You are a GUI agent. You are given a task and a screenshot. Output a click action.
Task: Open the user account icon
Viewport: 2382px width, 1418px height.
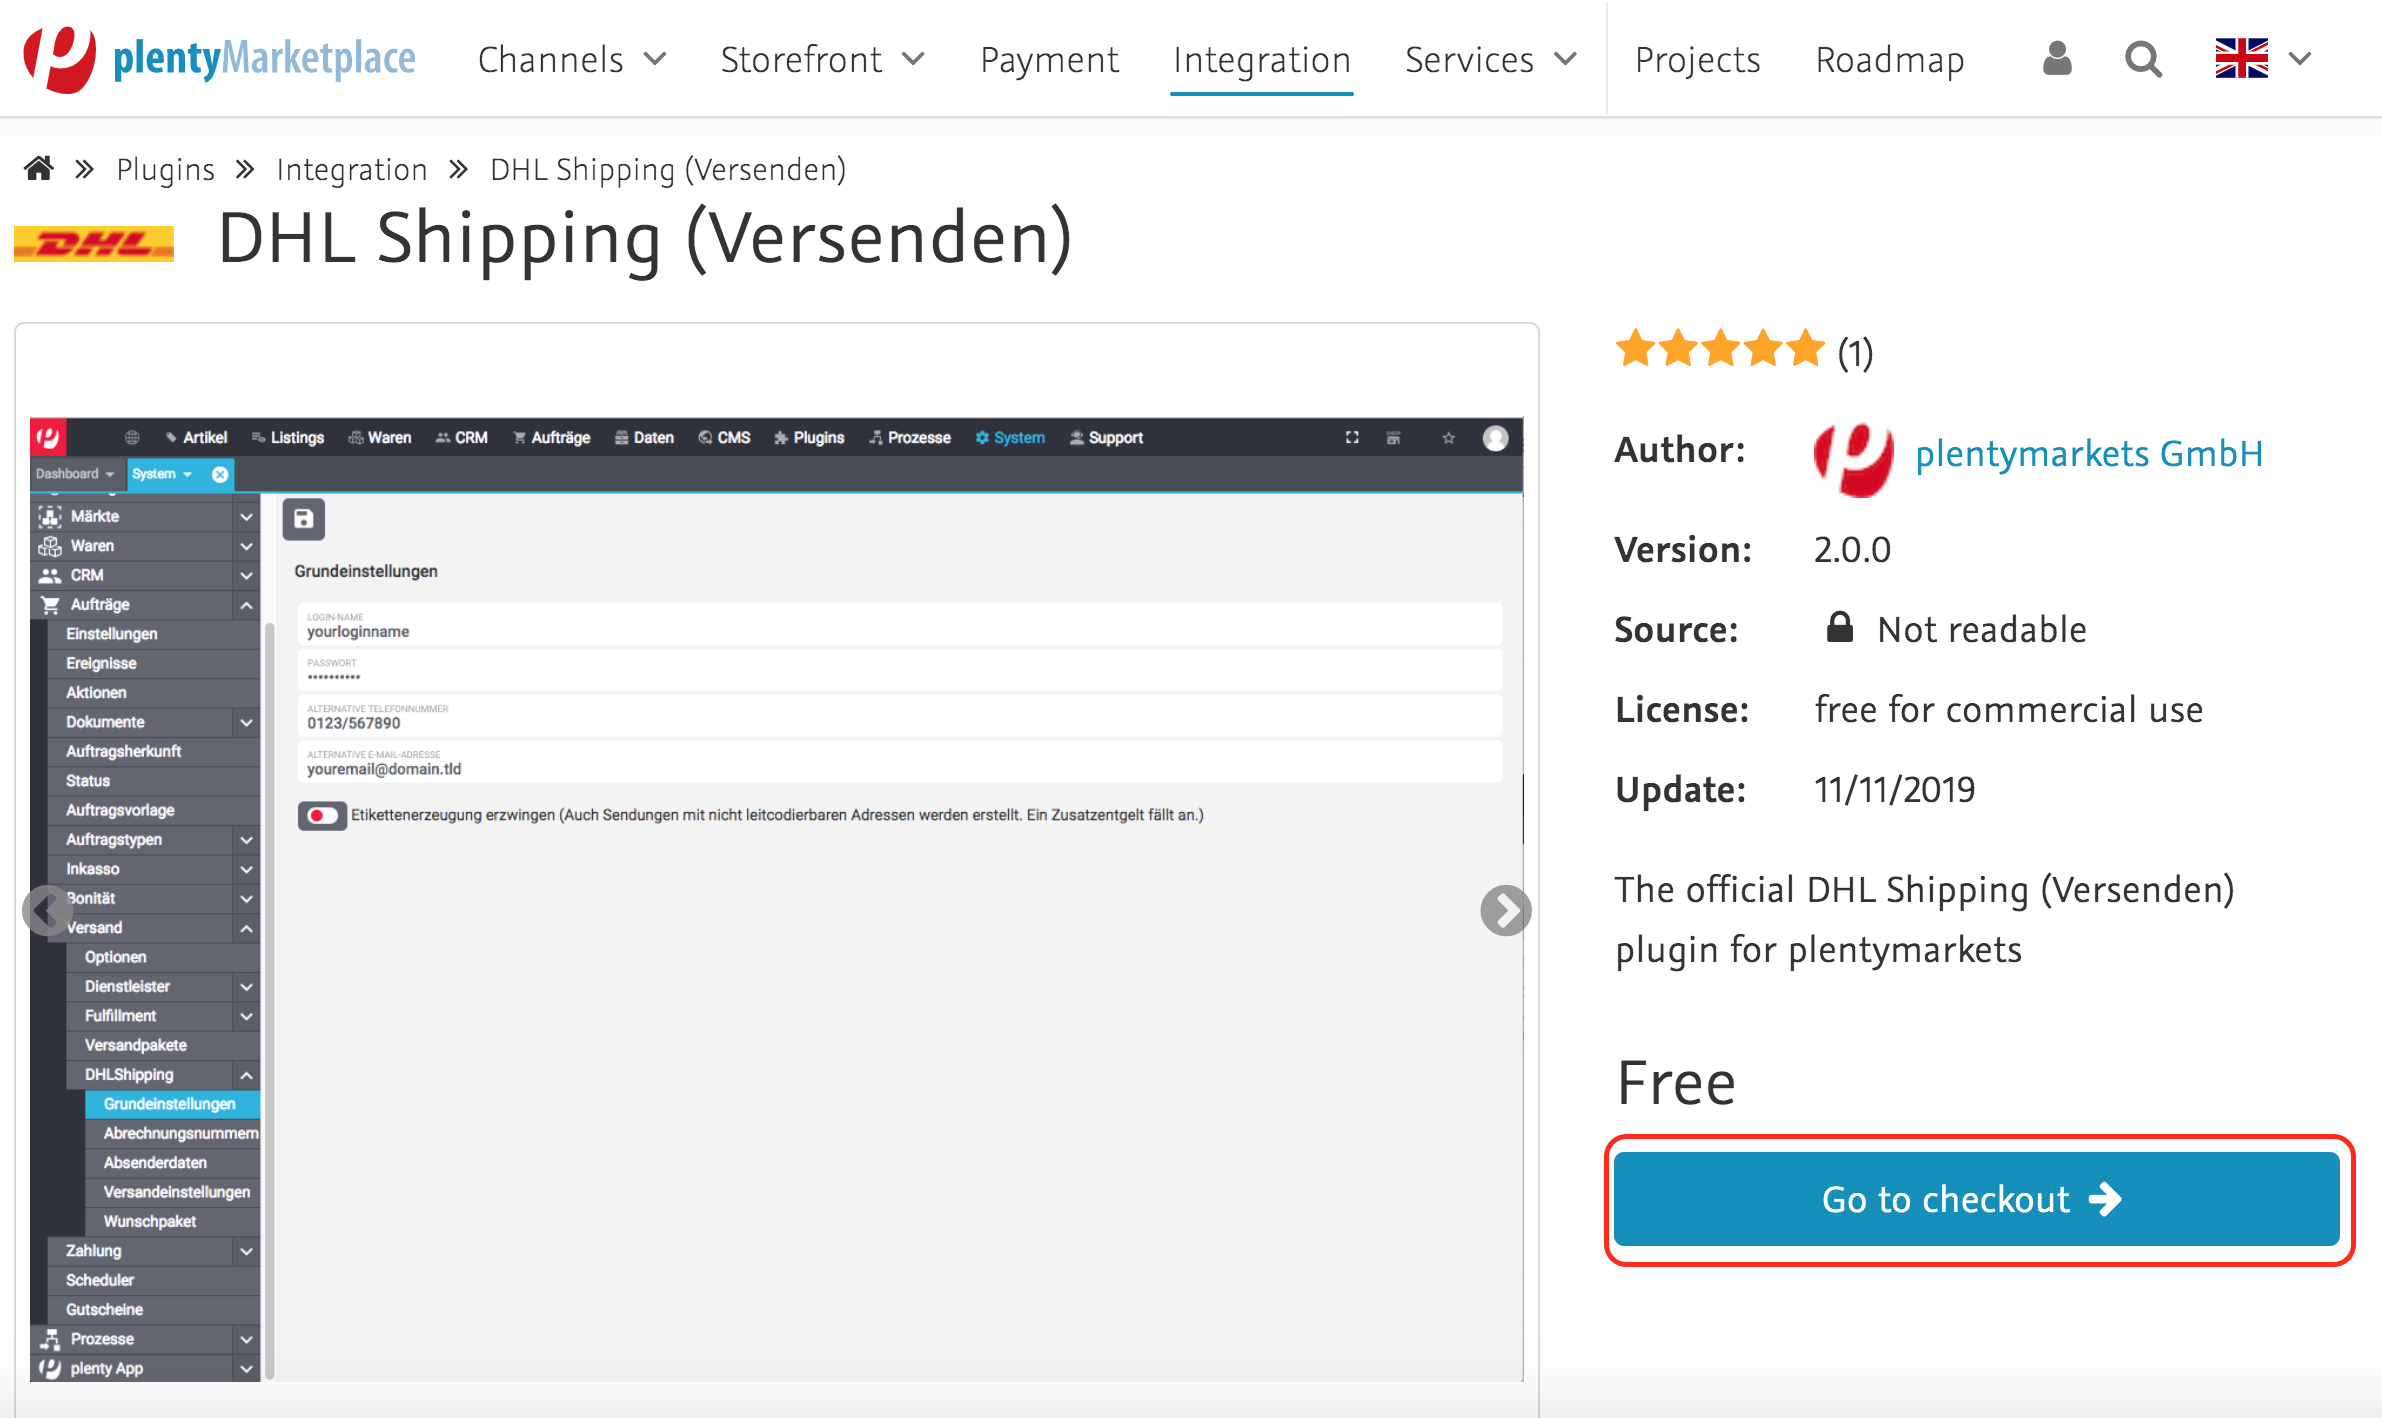point(2056,59)
